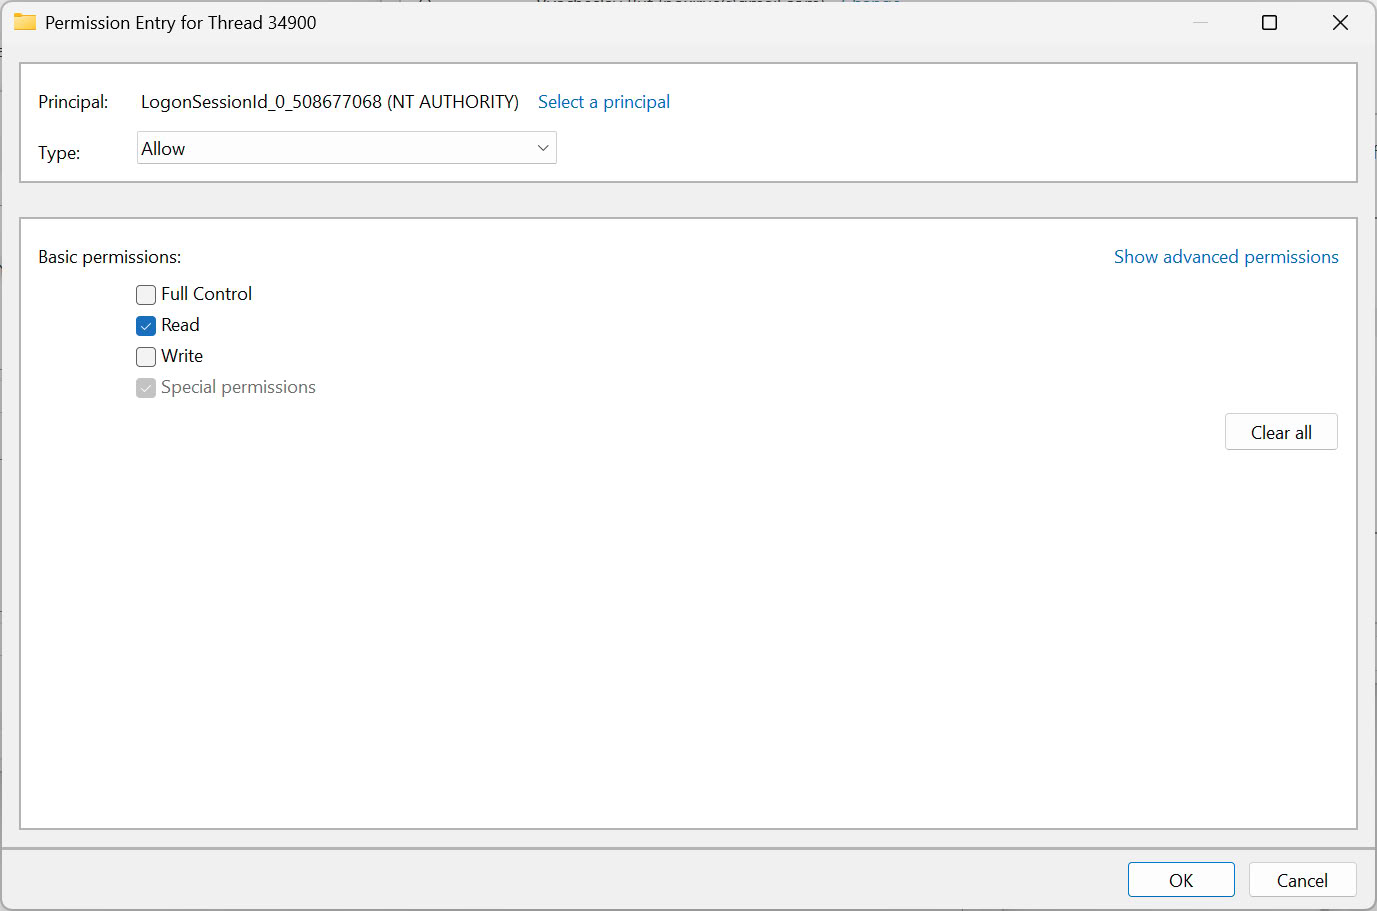Open the Type combo box showing Allow
Screen dimensions: 1377x911
(x=346, y=148)
